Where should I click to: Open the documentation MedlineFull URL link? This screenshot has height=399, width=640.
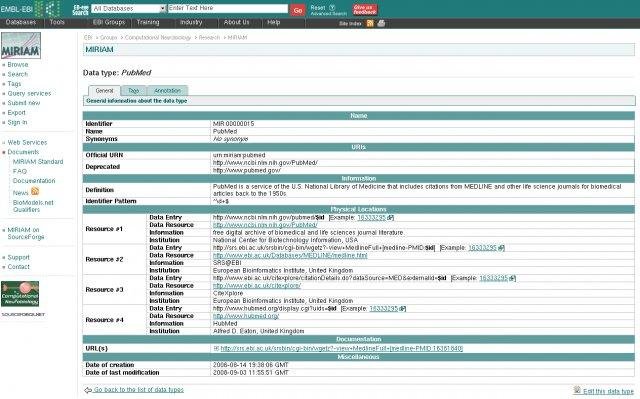click(342, 348)
